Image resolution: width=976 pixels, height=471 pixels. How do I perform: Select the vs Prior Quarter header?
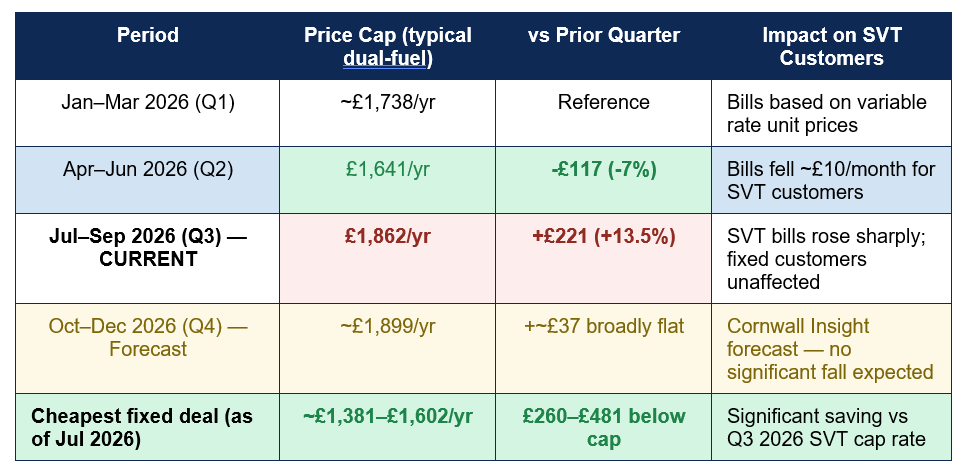[603, 46]
